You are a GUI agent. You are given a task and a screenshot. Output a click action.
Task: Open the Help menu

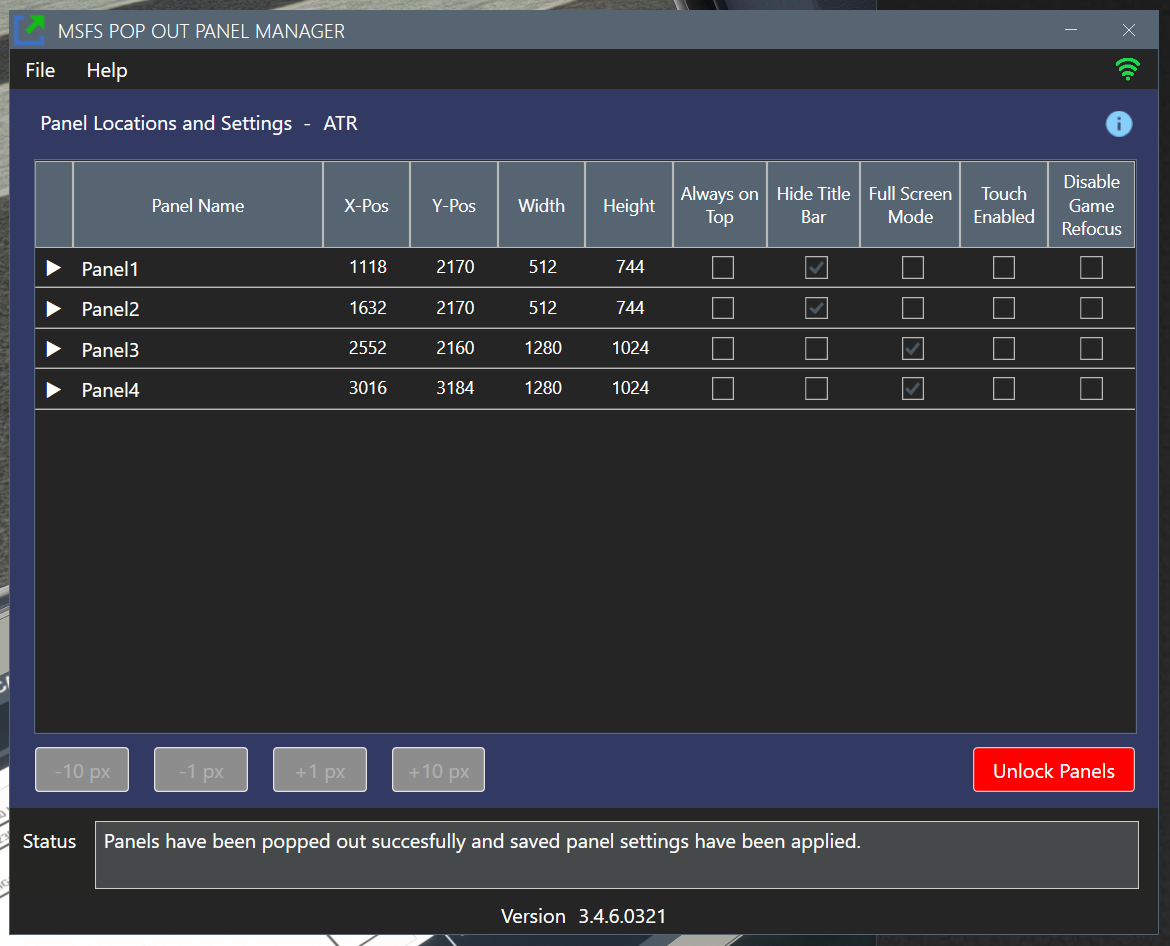[x=107, y=70]
